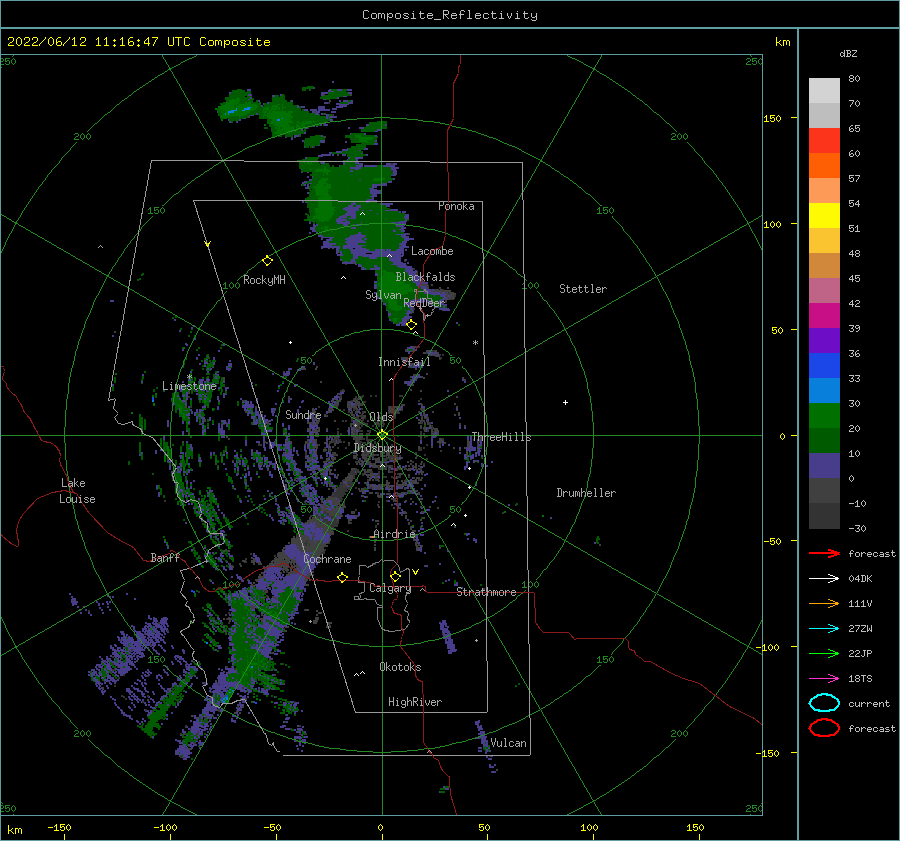Click the Strathmore city label
Image resolution: width=900 pixels, height=841 pixels.
click(x=486, y=592)
